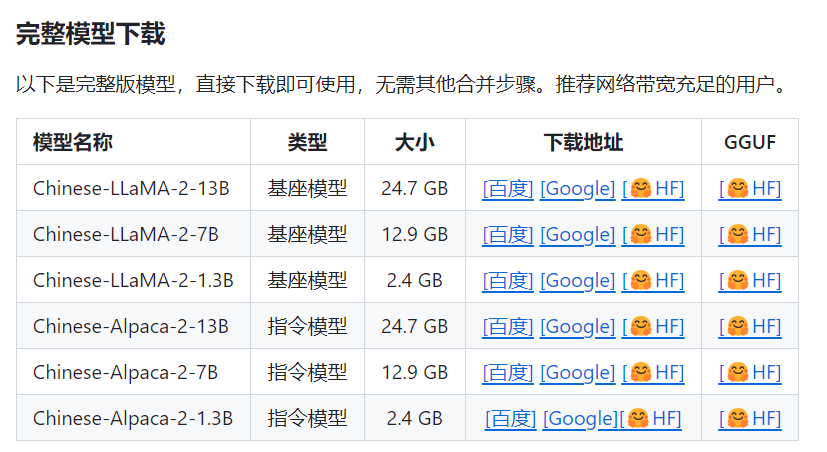Open Baidu link for Chinese-LLaMA-2-13B
Image resolution: width=827 pixels, height=452 pixels.
click(x=508, y=189)
